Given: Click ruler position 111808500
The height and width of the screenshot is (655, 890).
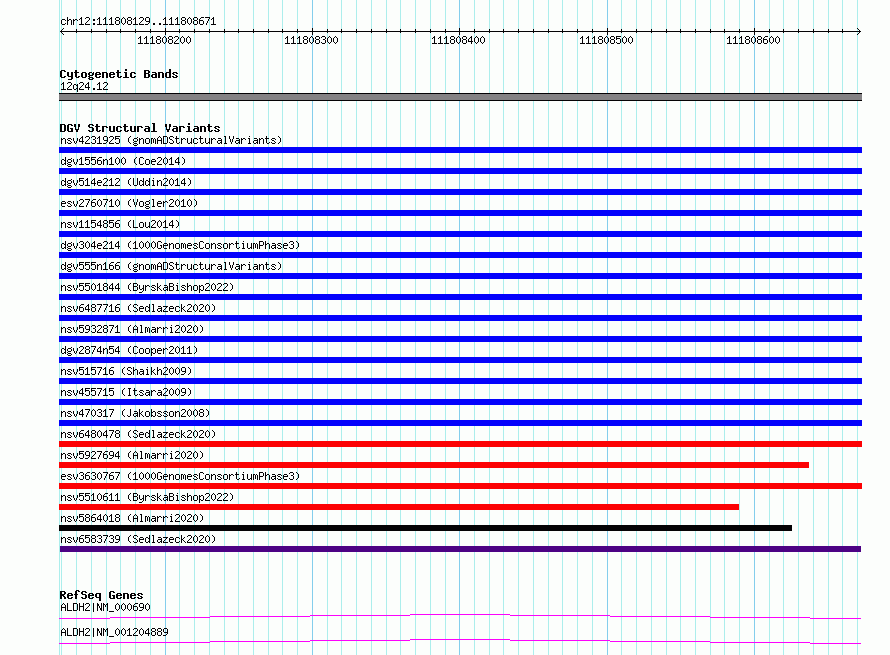Looking at the screenshot, I should (606, 40).
